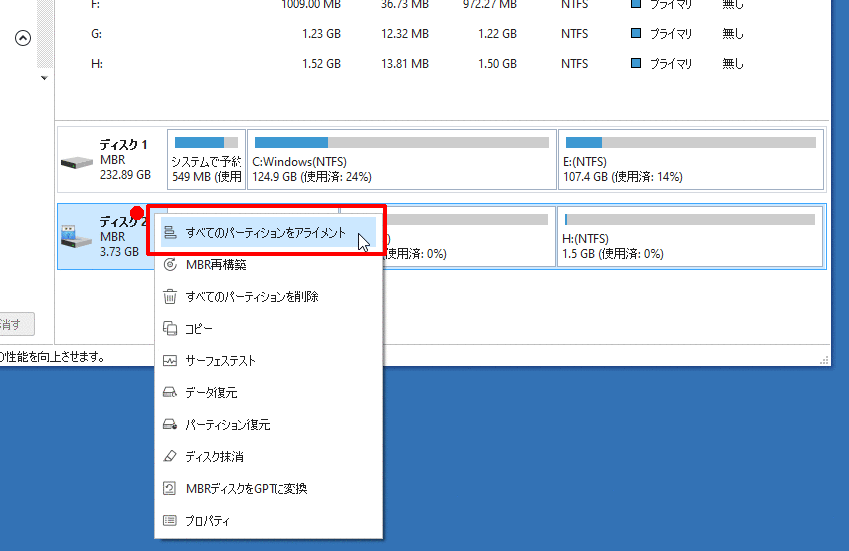Screen dimensions: 849x551
Task: Click the MBR再構築 rebuild icon
Action: click(x=170, y=265)
